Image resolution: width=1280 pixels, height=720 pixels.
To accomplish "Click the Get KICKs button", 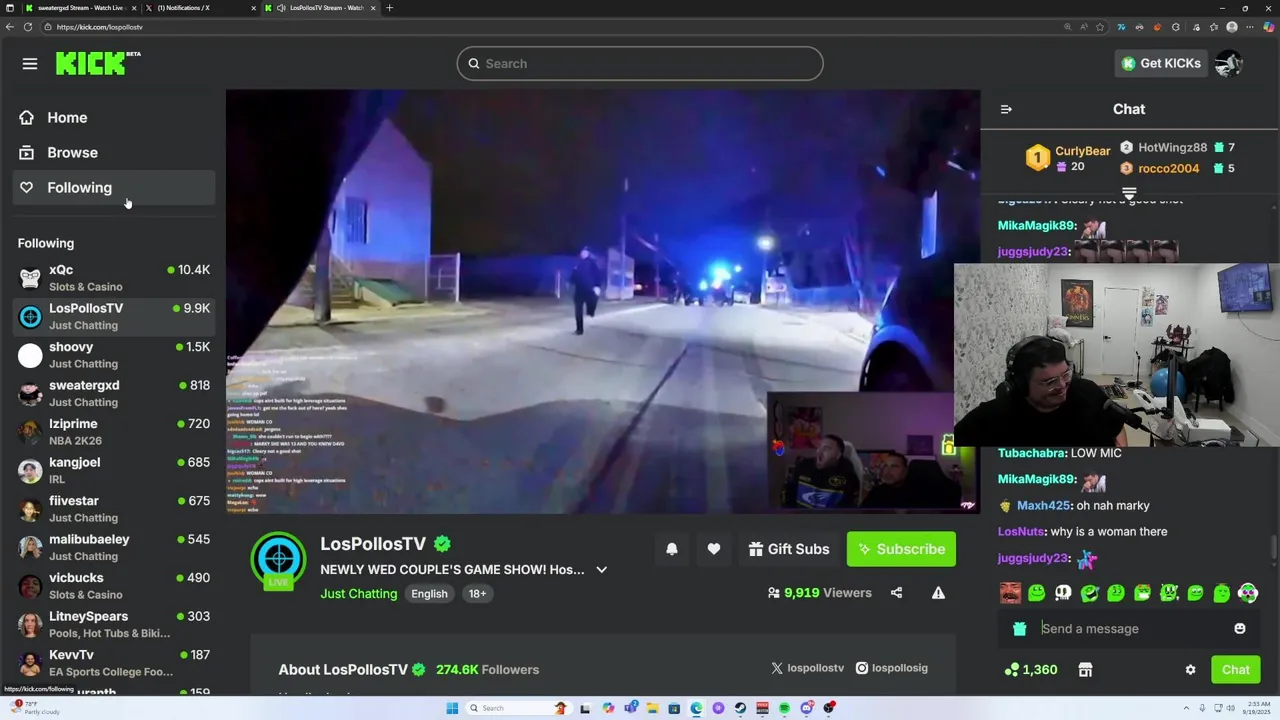I will (x=1160, y=63).
